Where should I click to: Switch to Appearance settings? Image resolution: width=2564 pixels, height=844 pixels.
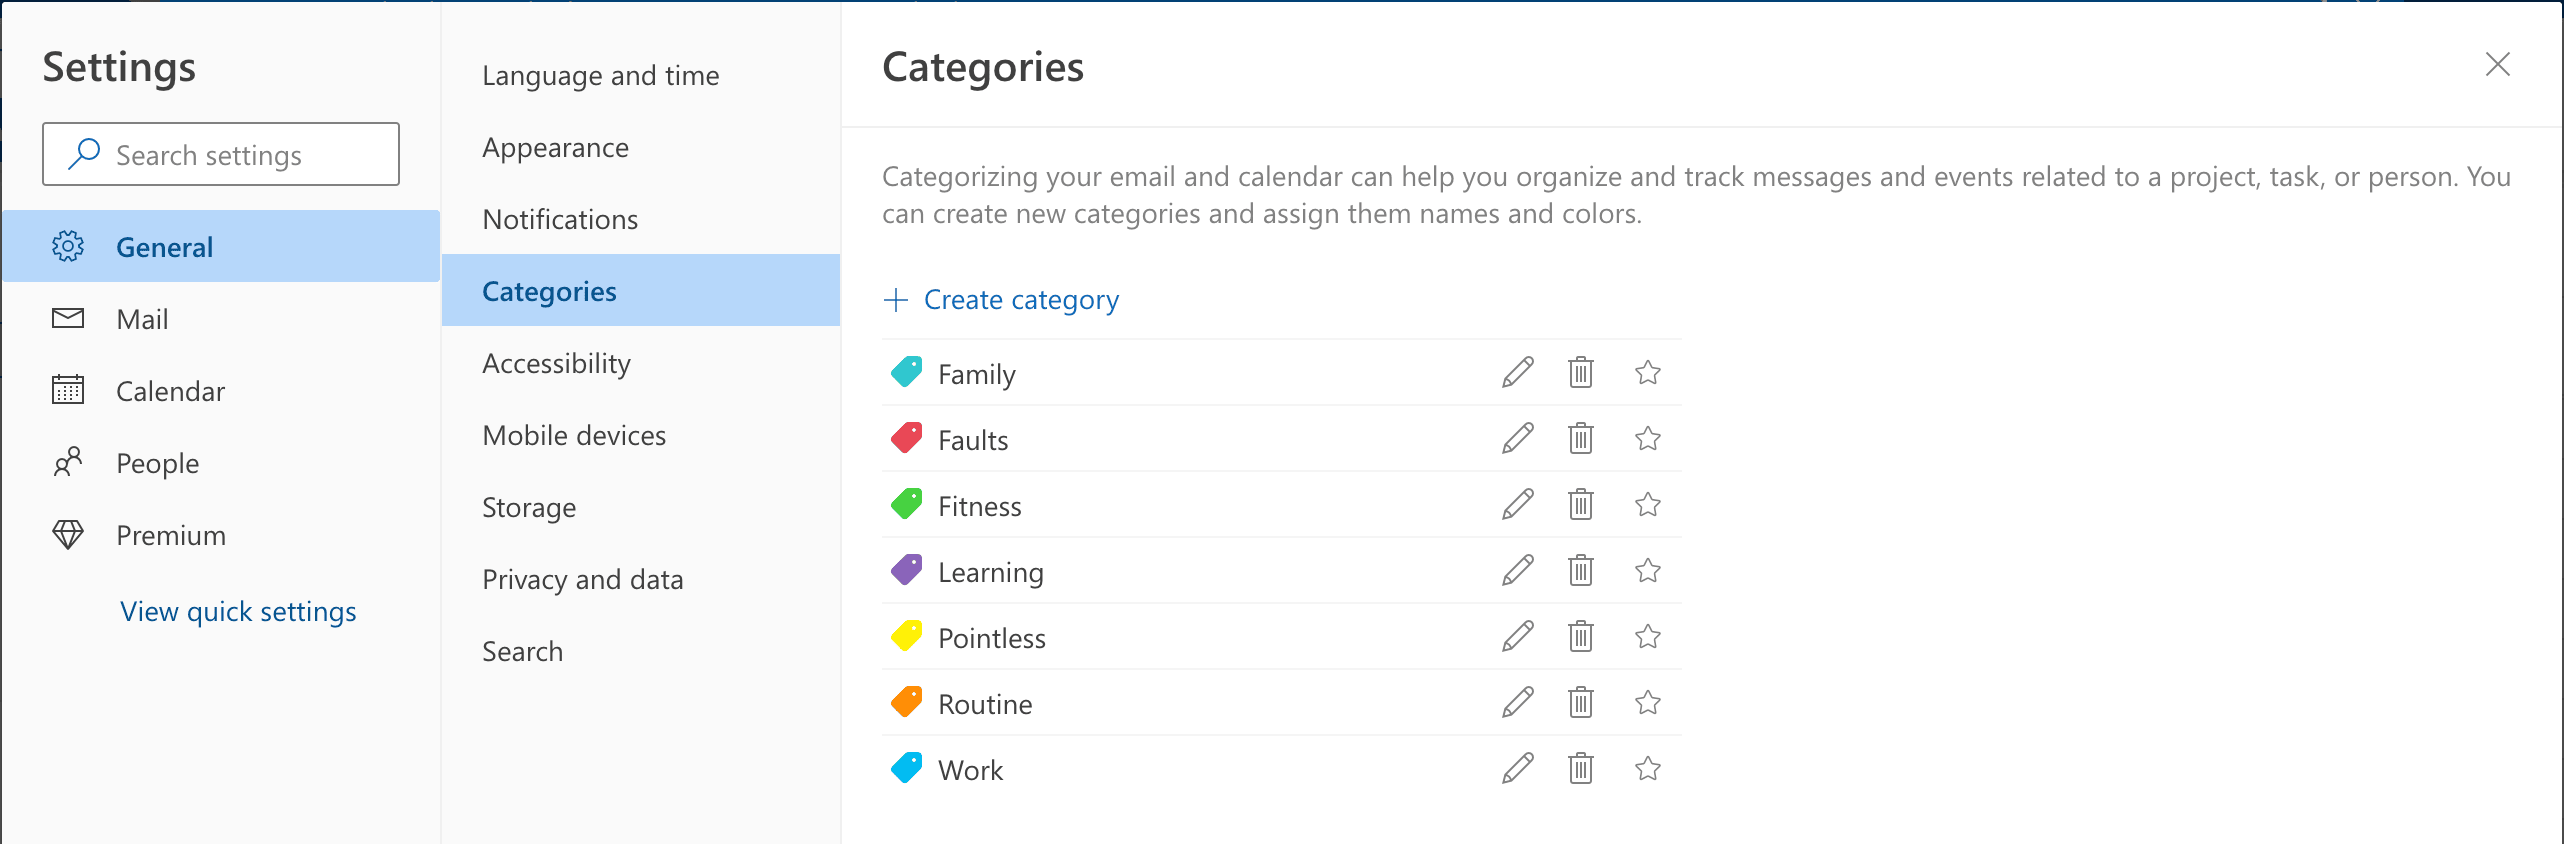coord(555,146)
